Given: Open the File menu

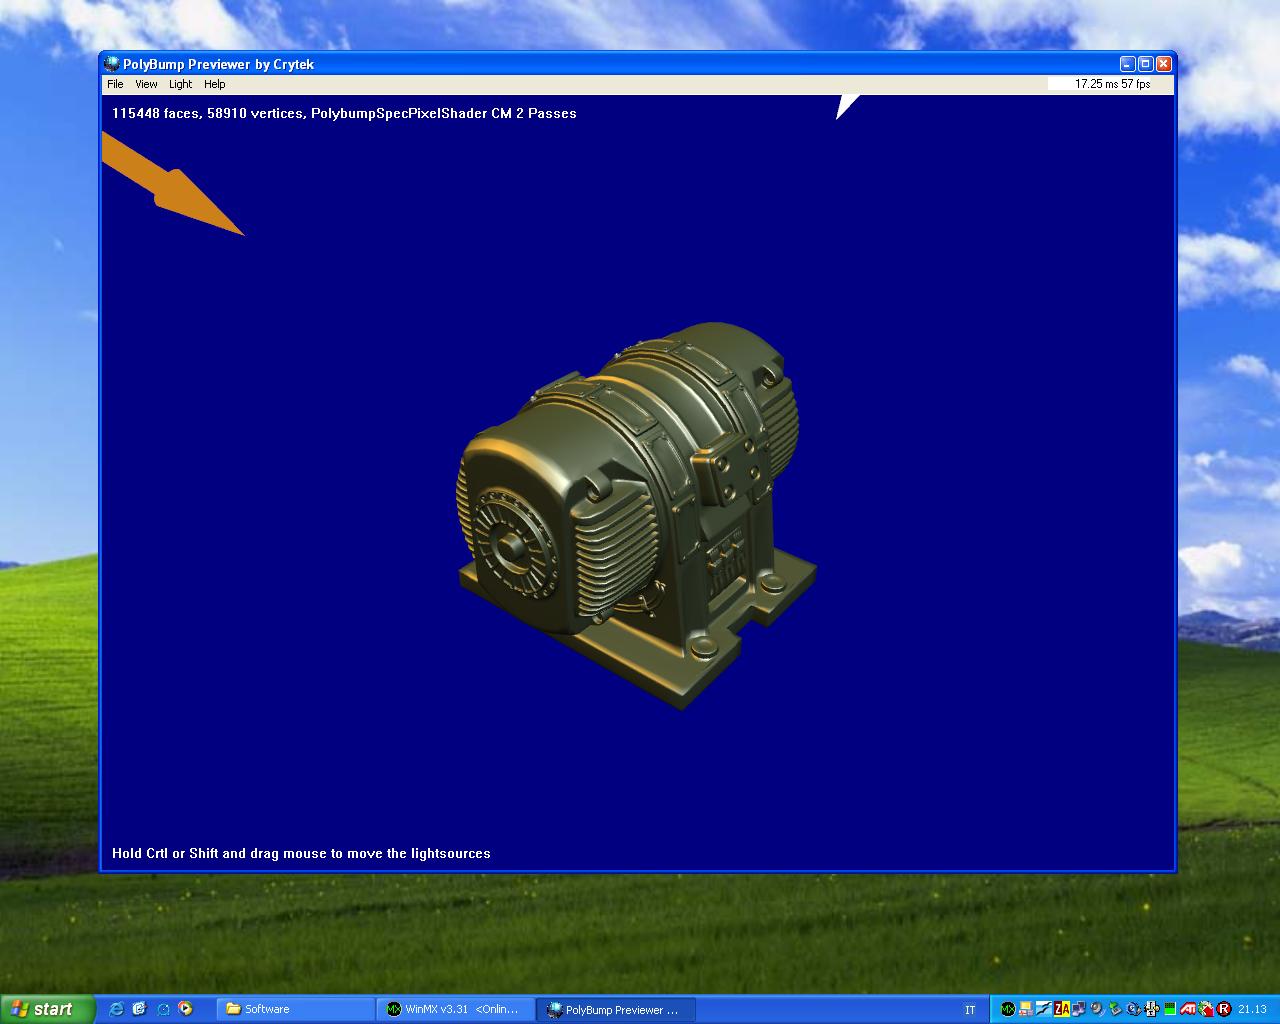Looking at the screenshot, I should click(115, 84).
